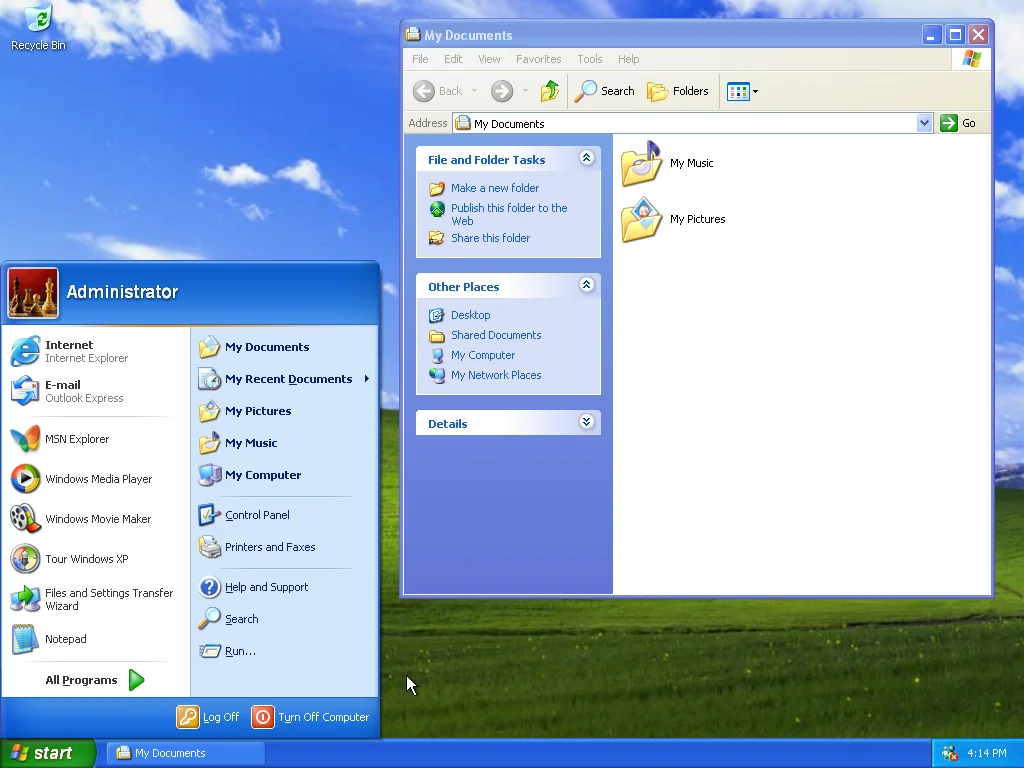Open the Tools menu
1024x768 pixels.
click(x=589, y=59)
